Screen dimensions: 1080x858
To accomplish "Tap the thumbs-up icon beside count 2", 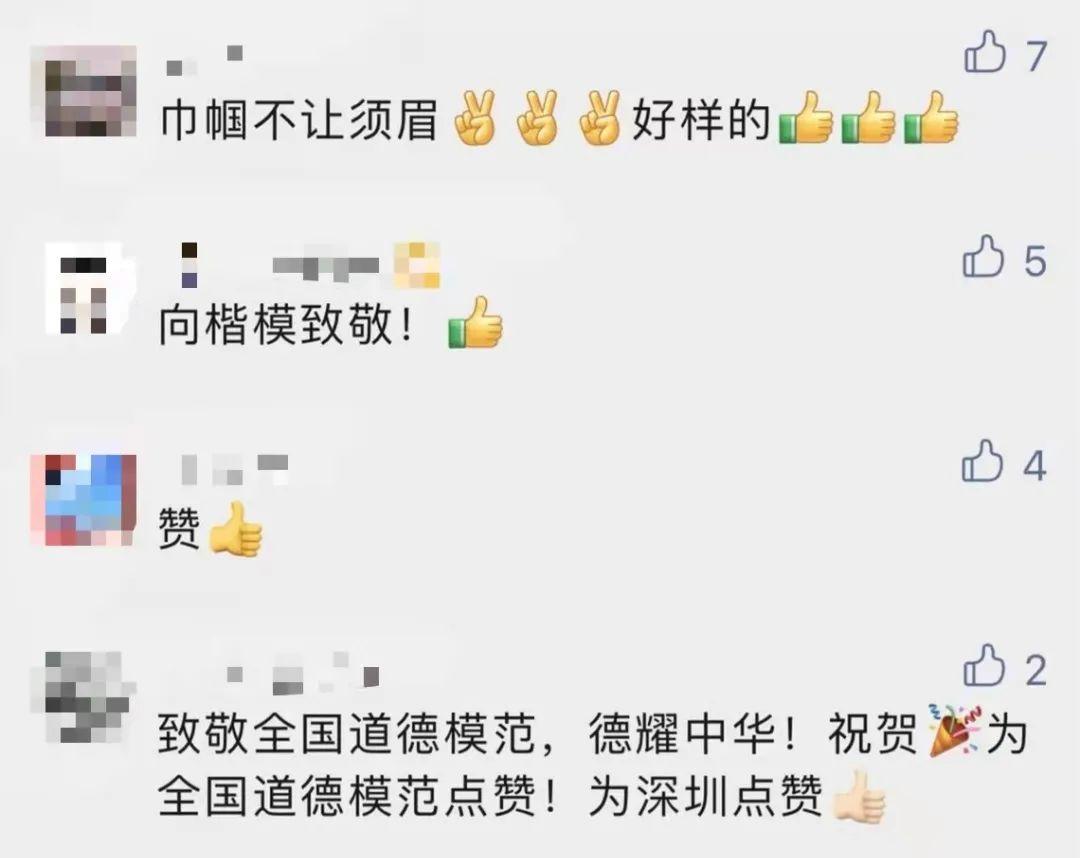I will (984, 665).
